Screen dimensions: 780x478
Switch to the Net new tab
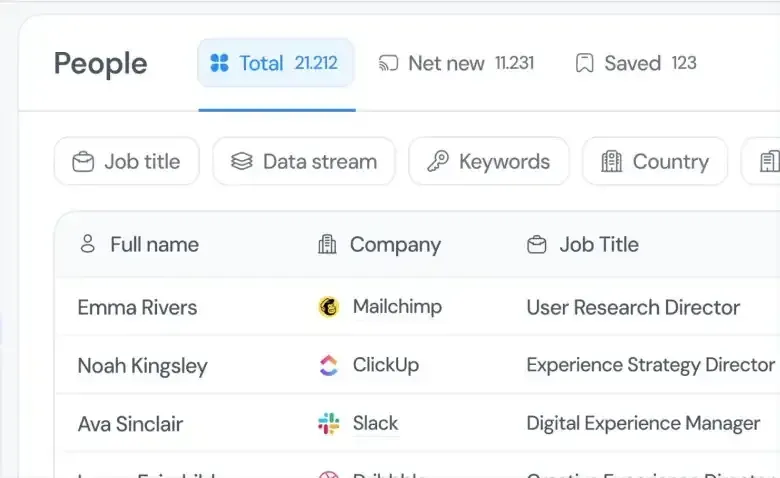click(x=456, y=63)
